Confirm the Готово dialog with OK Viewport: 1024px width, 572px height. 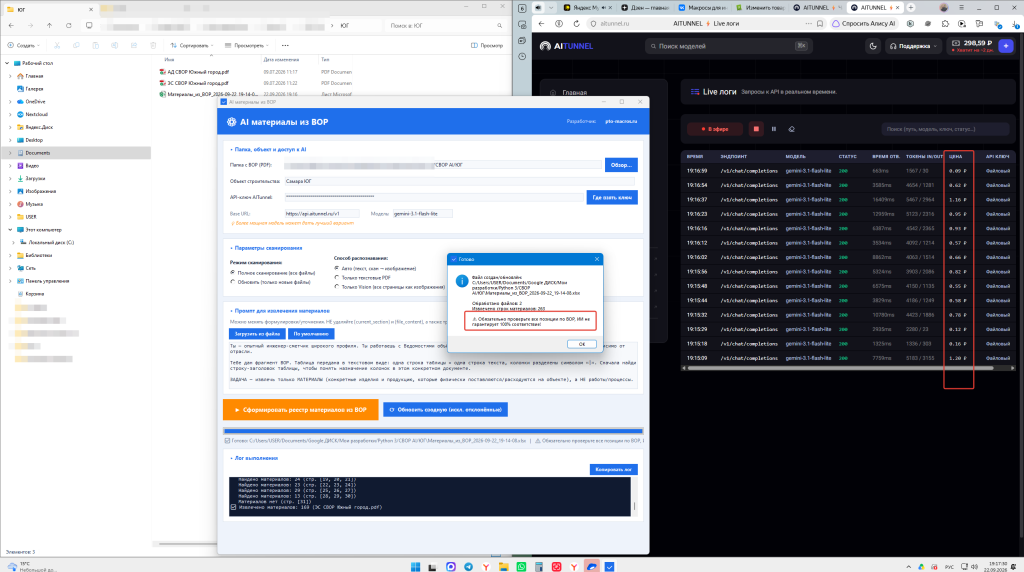pos(581,344)
